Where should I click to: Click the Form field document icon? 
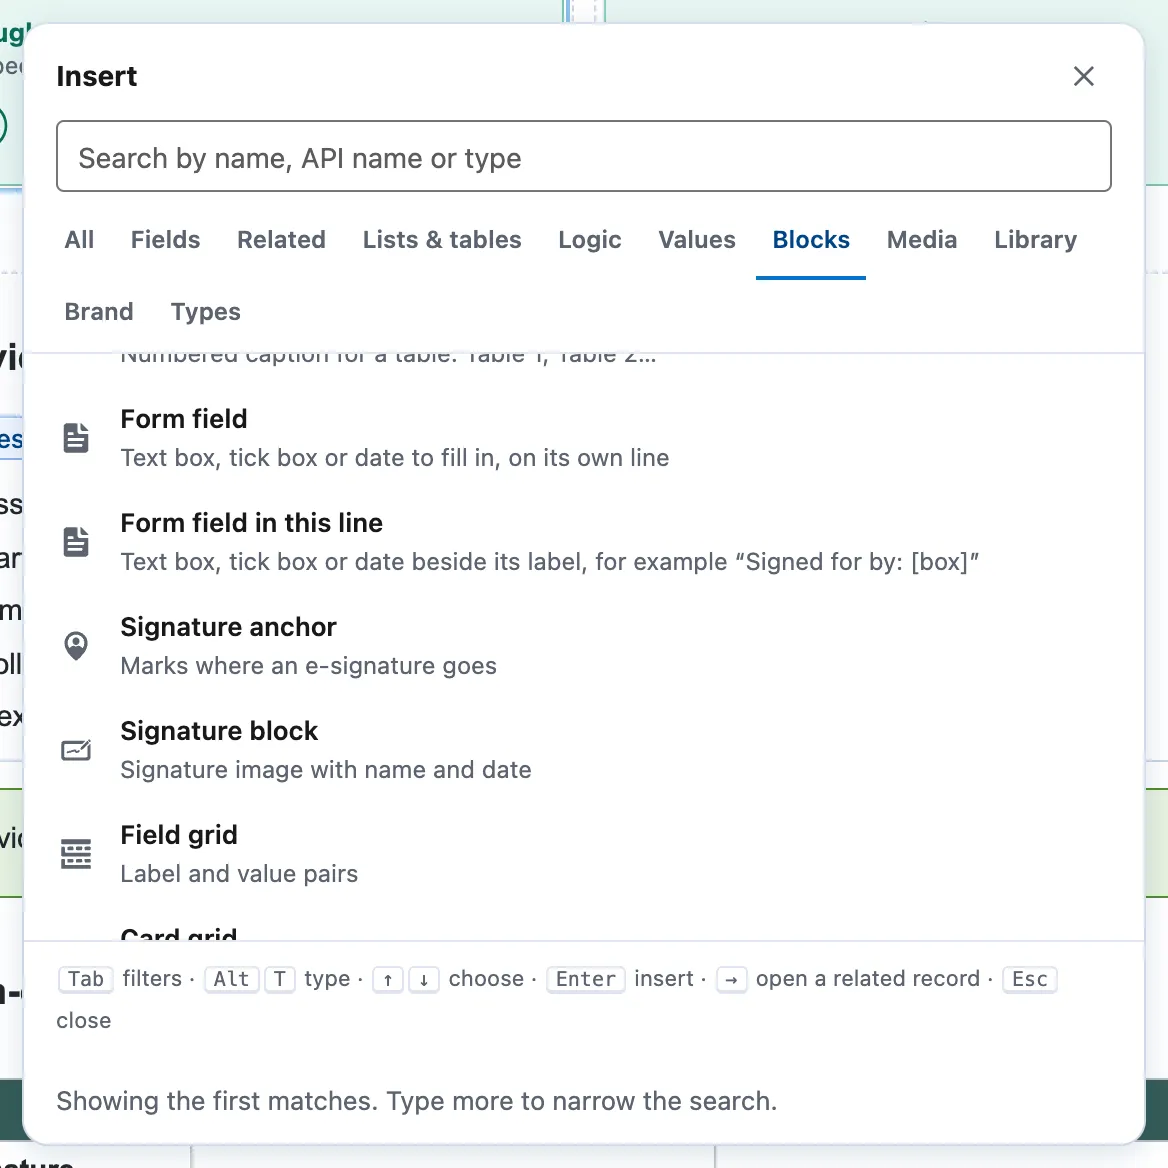76,438
